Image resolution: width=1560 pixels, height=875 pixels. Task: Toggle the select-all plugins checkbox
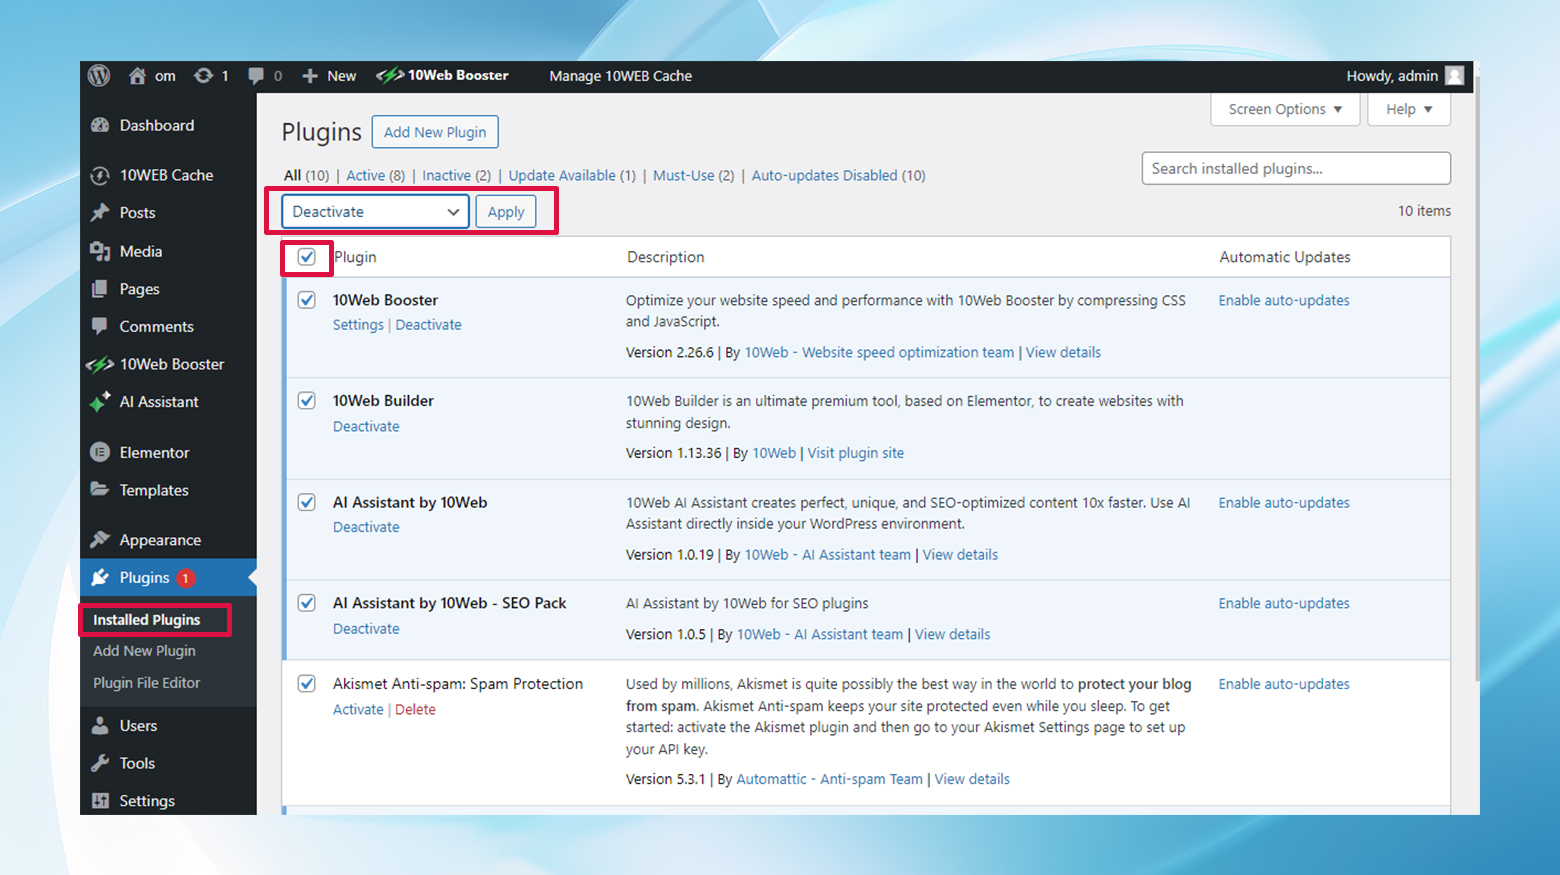pos(306,257)
